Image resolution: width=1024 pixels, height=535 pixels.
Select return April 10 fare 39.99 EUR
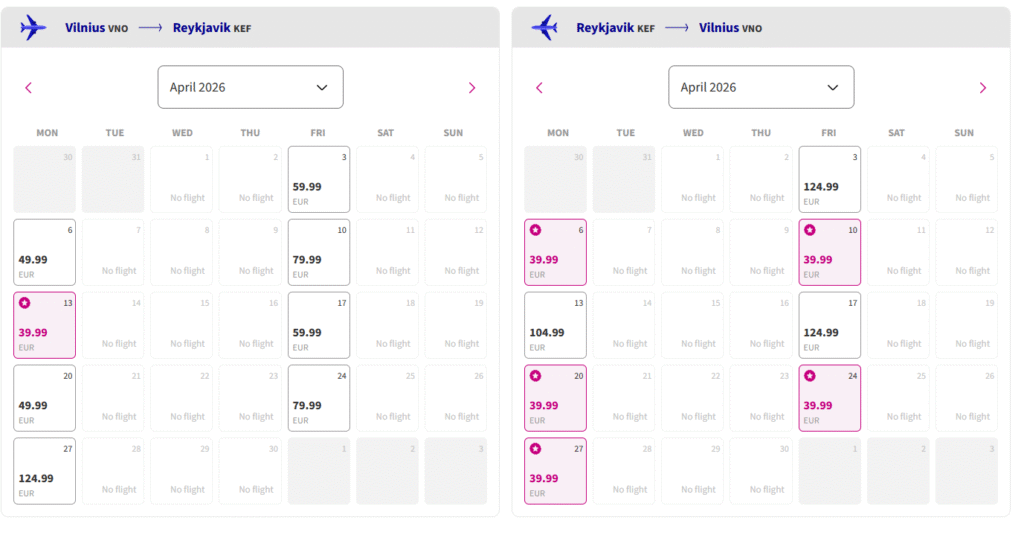pos(829,252)
